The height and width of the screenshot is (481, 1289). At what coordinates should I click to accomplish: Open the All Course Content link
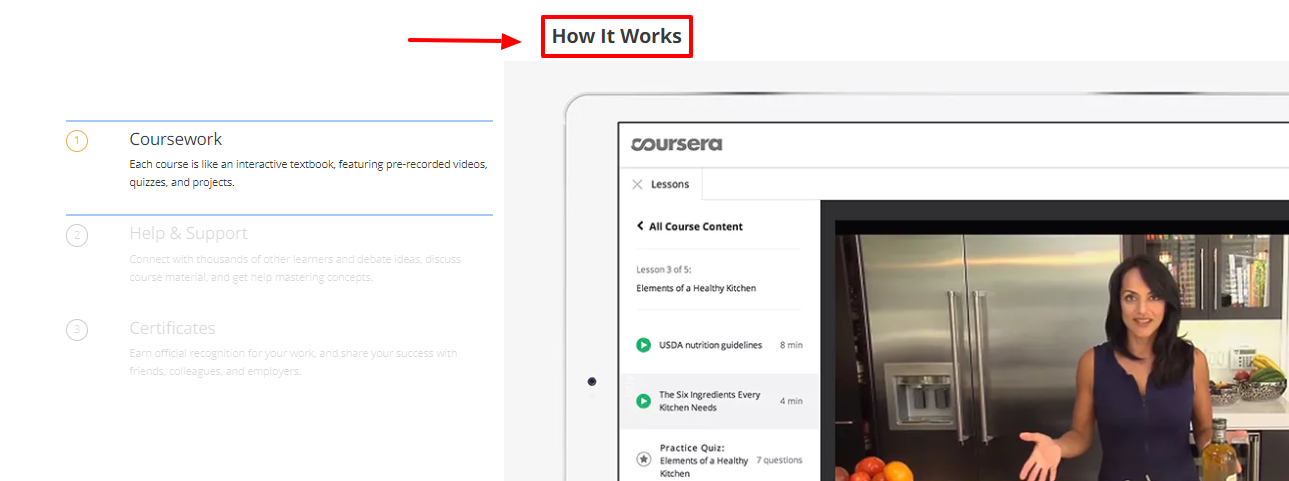coord(696,226)
